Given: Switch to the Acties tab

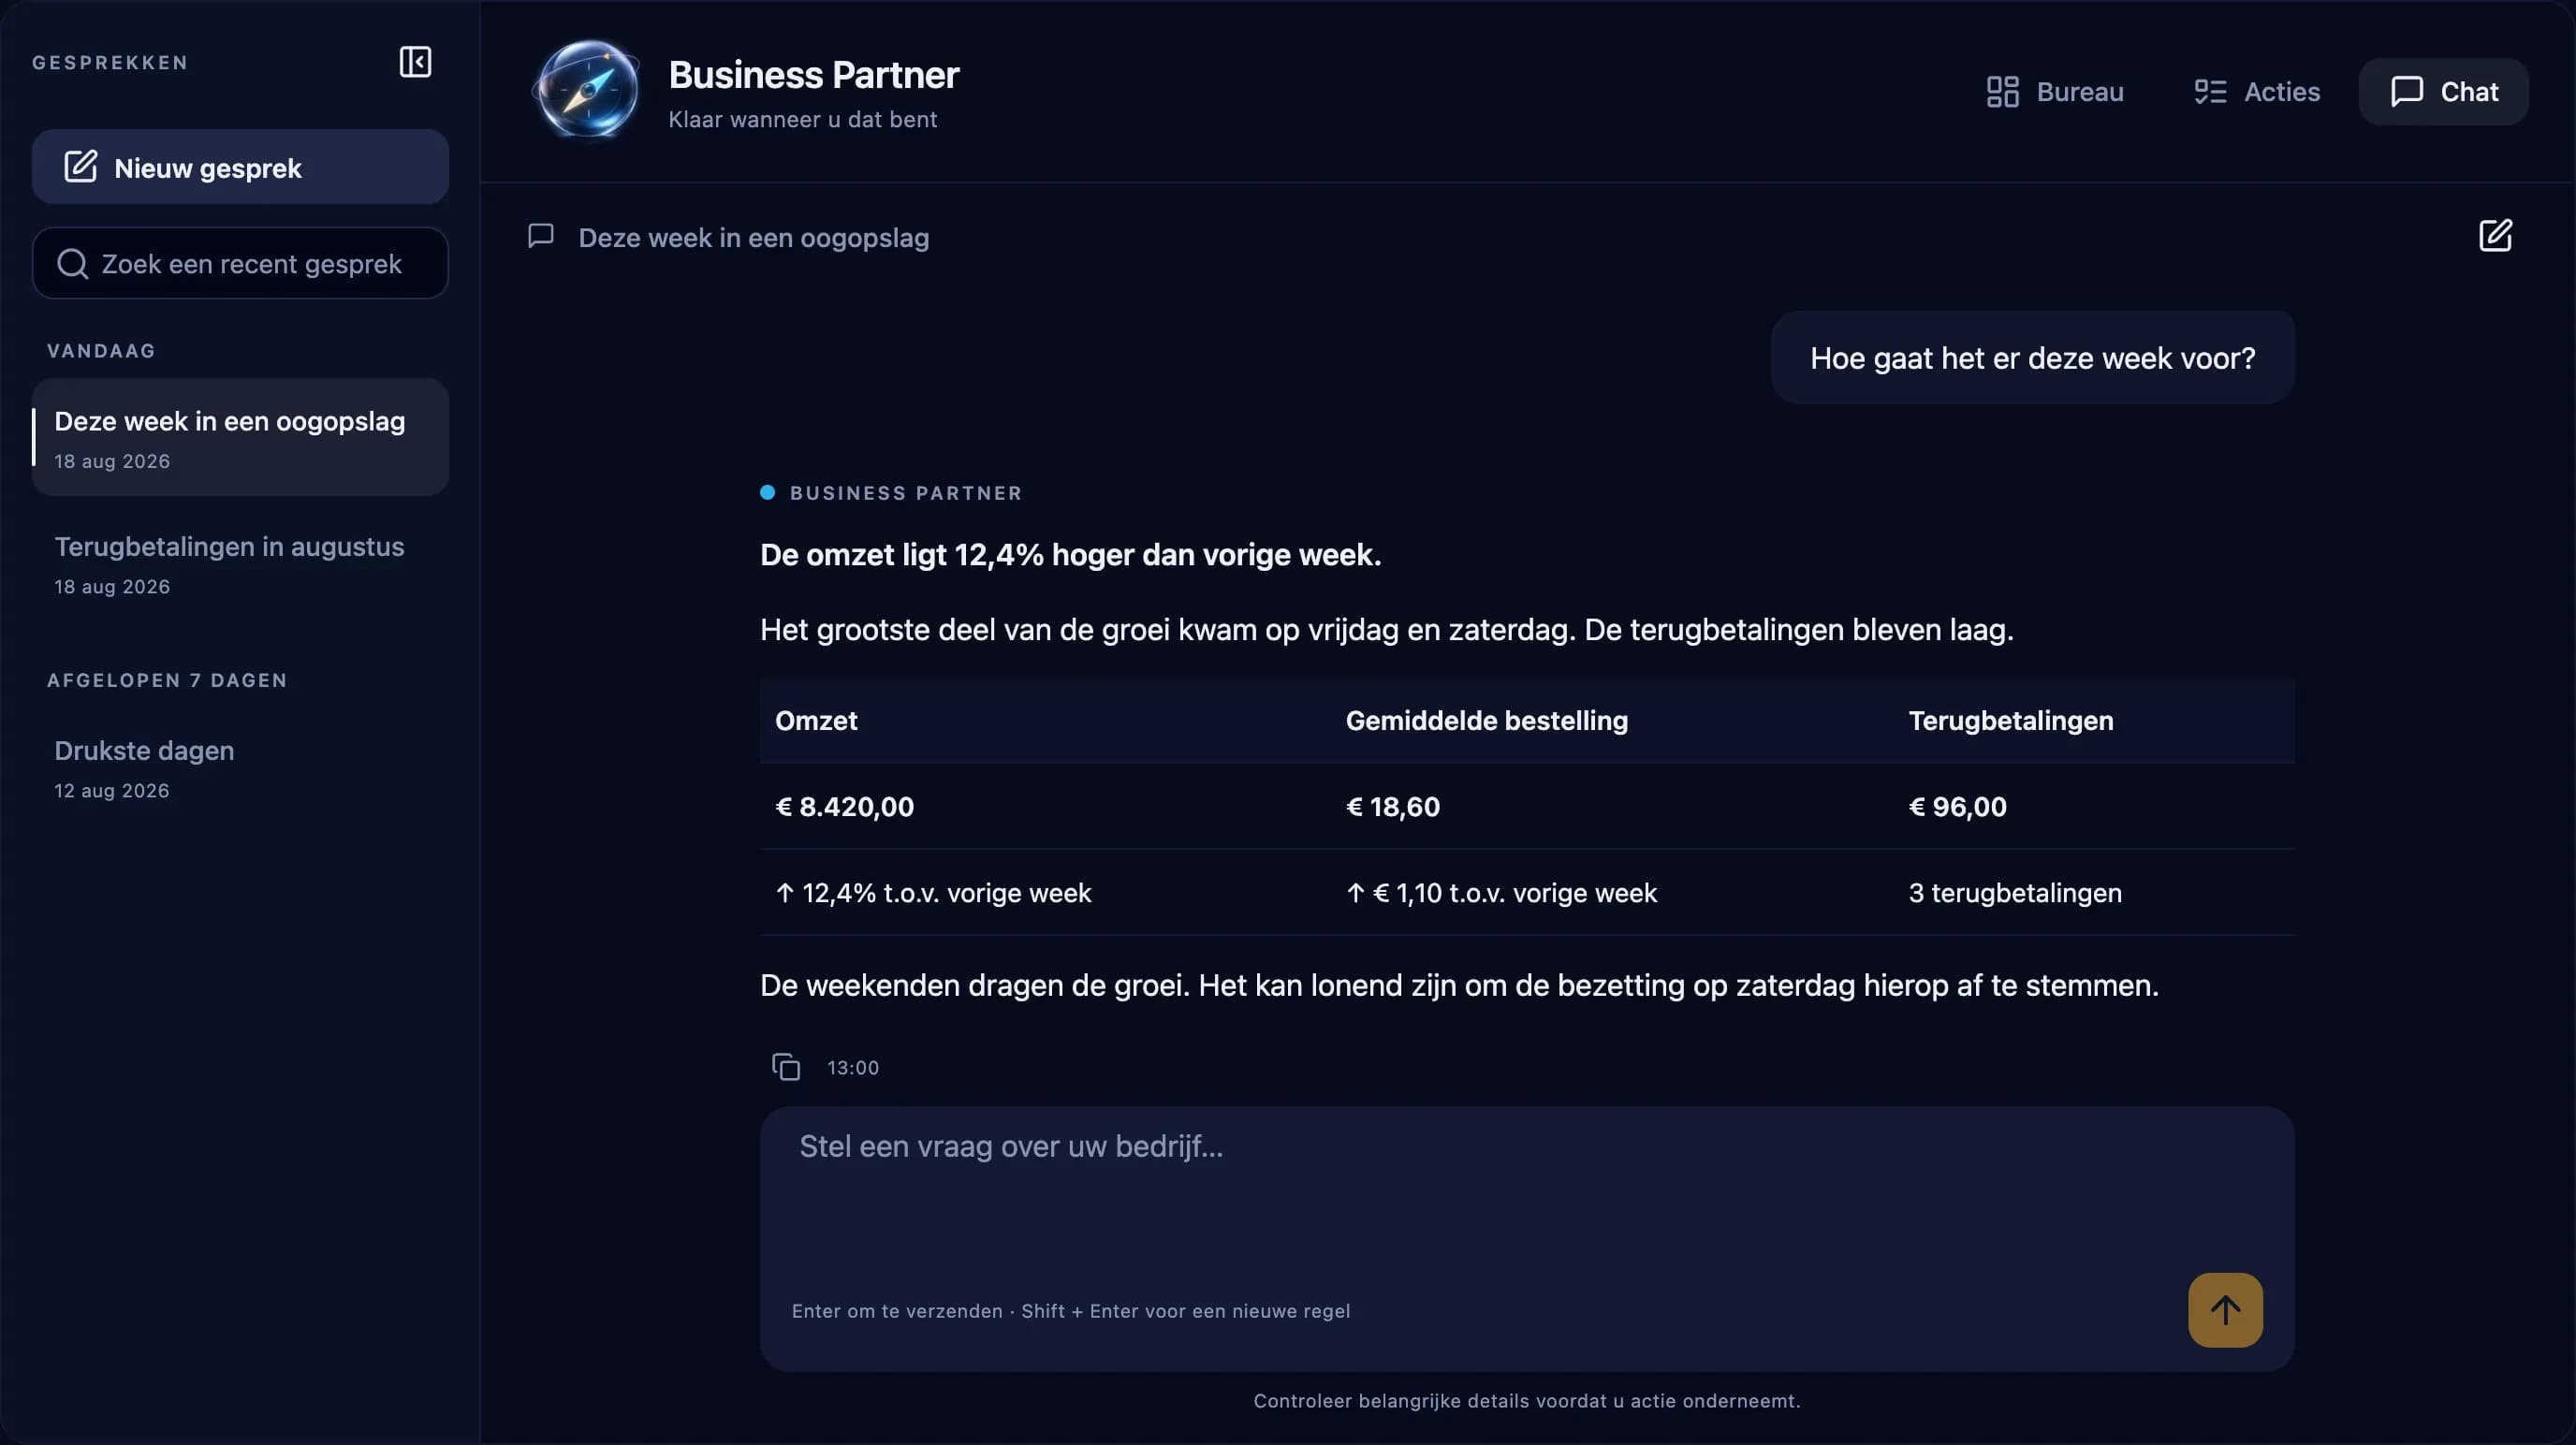Looking at the screenshot, I should coord(2256,92).
